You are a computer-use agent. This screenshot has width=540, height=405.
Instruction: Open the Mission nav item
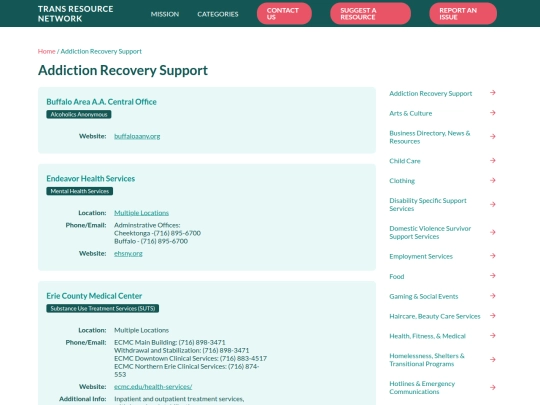pos(165,14)
